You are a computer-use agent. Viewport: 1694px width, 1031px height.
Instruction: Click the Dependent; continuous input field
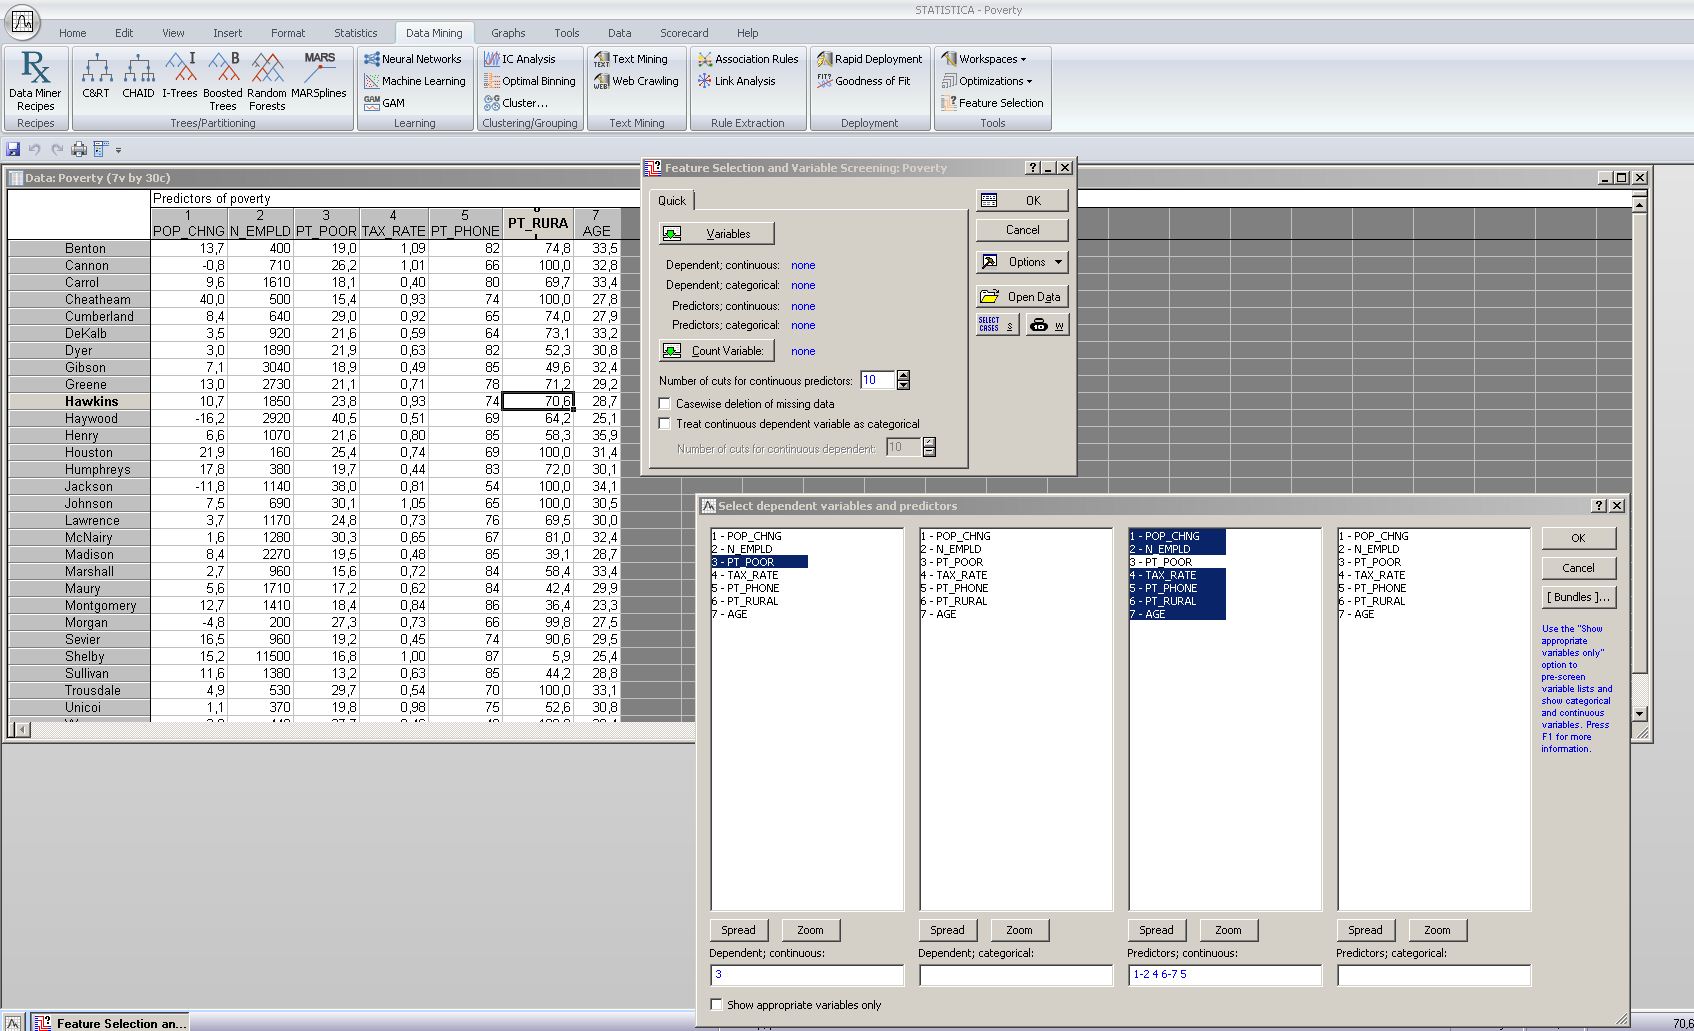click(806, 974)
